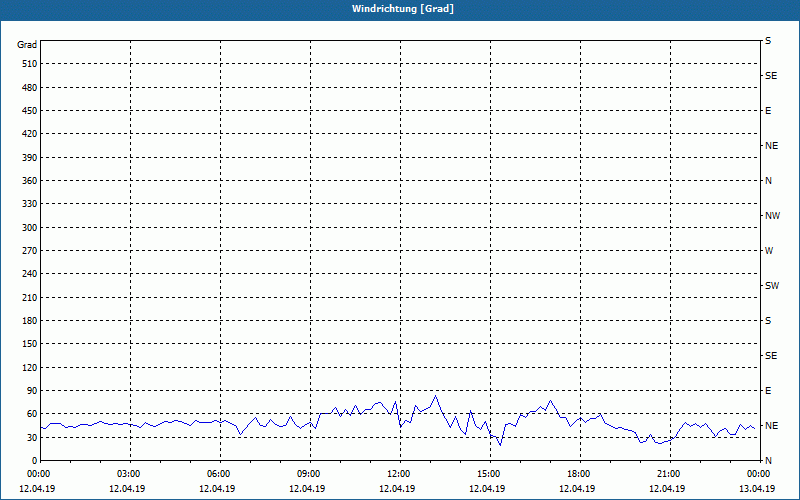The image size is (800, 500).
Task: Click the 09:00 label on time axis
Action: [310, 474]
